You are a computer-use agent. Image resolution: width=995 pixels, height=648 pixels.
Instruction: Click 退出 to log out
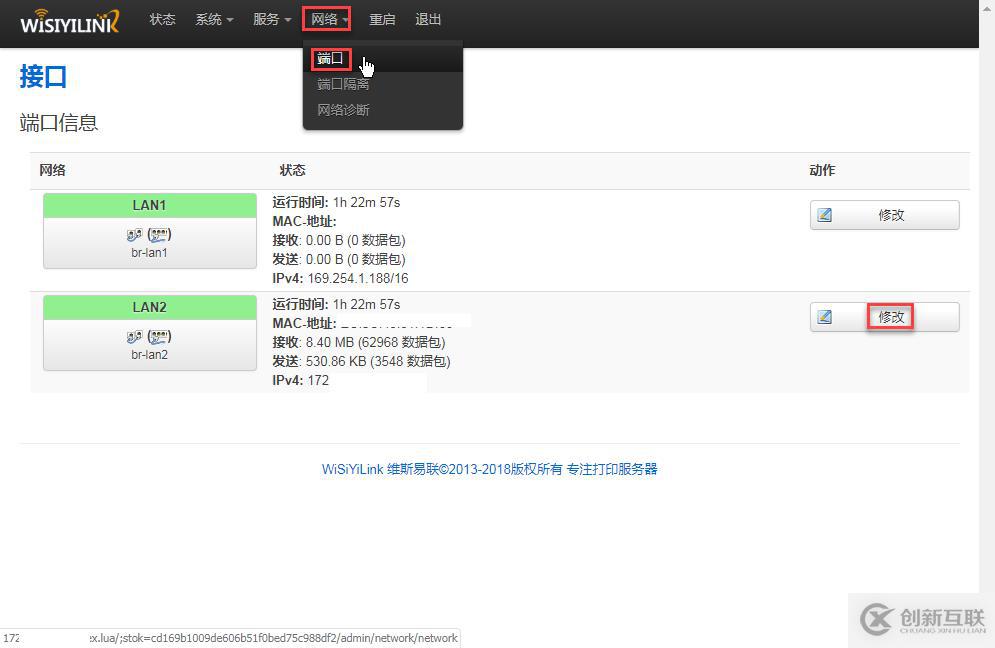tap(428, 18)
